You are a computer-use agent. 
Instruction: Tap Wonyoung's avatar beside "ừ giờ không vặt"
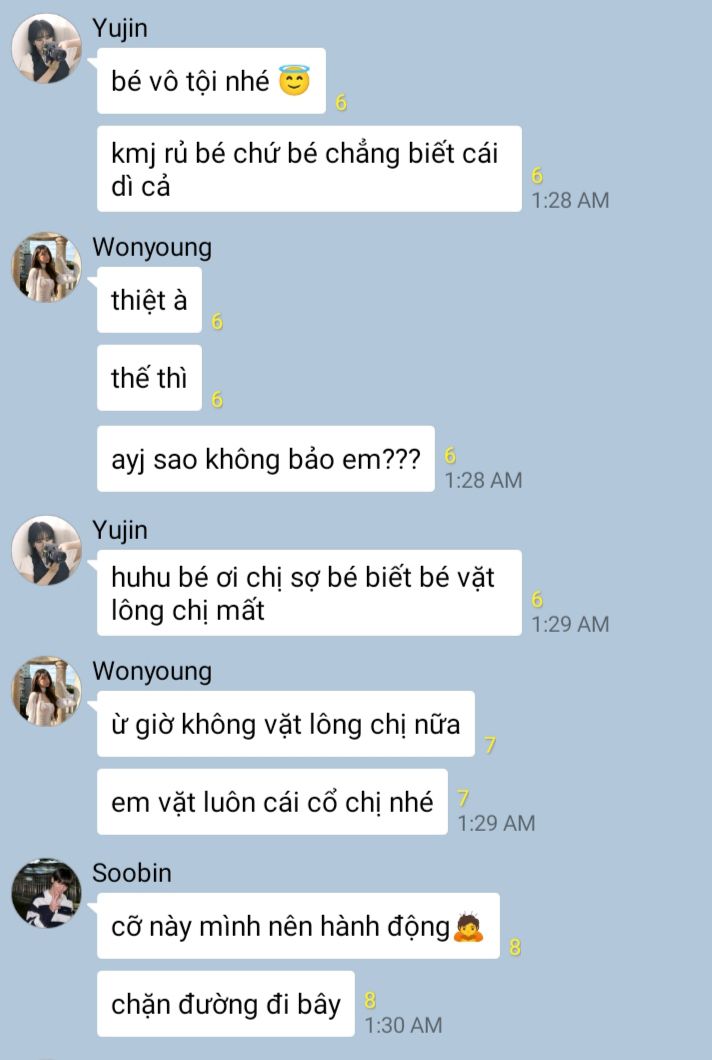coord(47,691)
